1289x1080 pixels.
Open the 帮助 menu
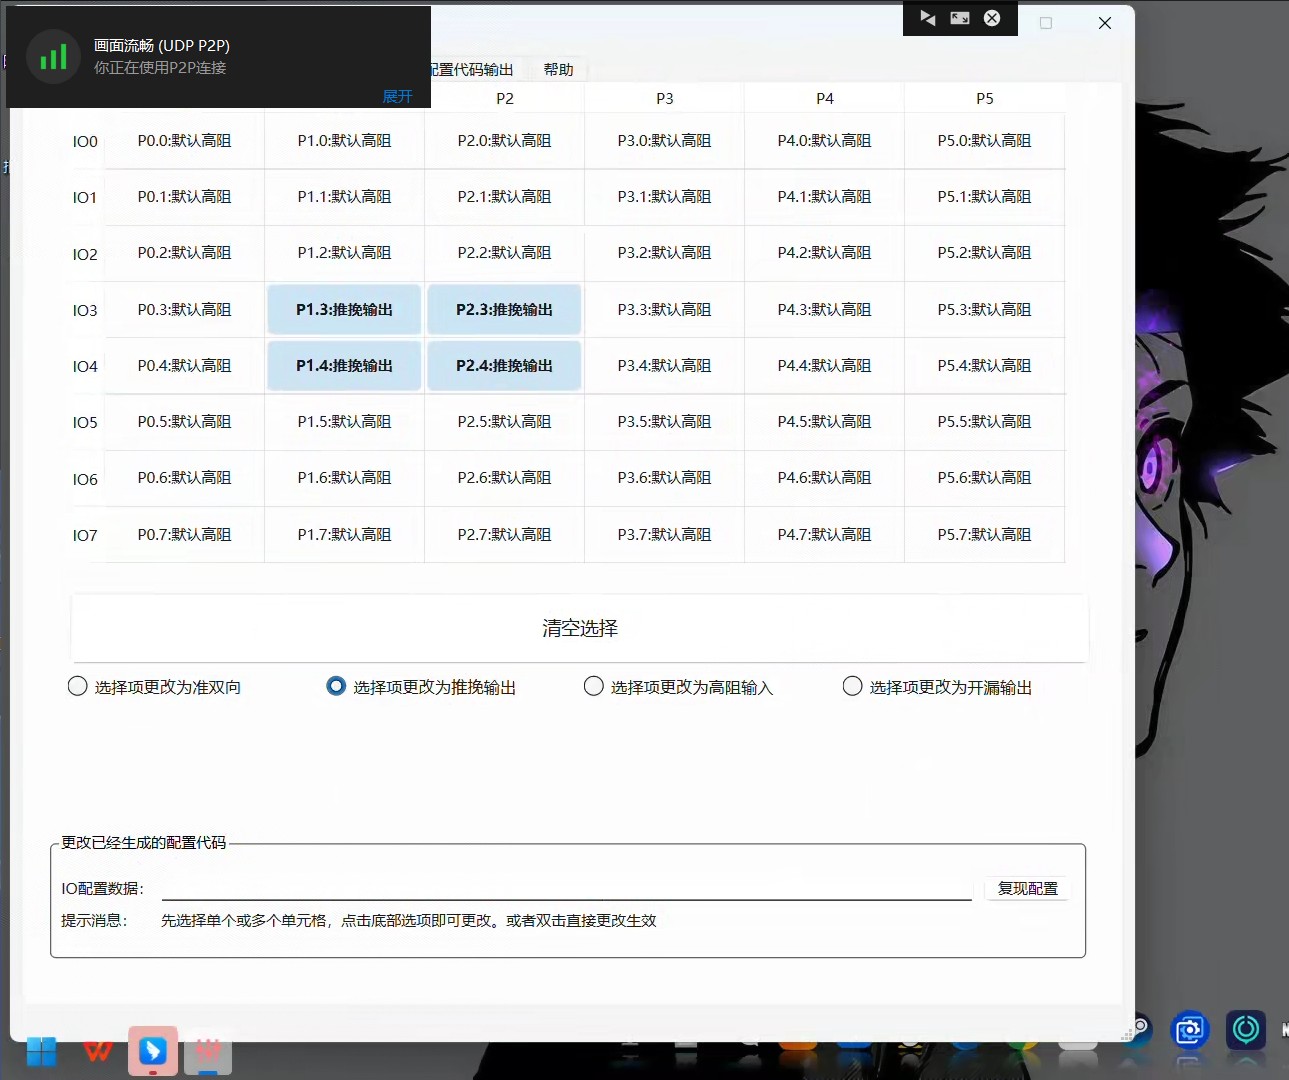pos(558,69)
